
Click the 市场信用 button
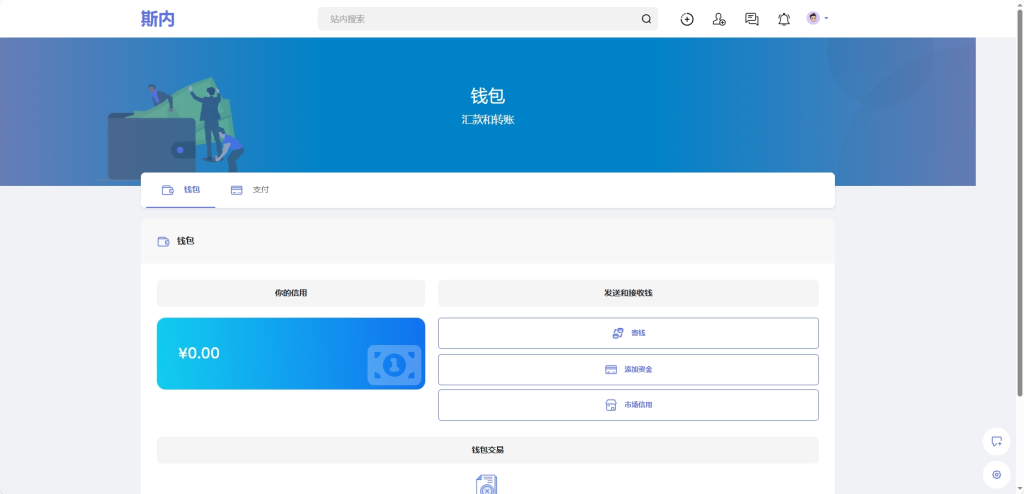point(628,405)
